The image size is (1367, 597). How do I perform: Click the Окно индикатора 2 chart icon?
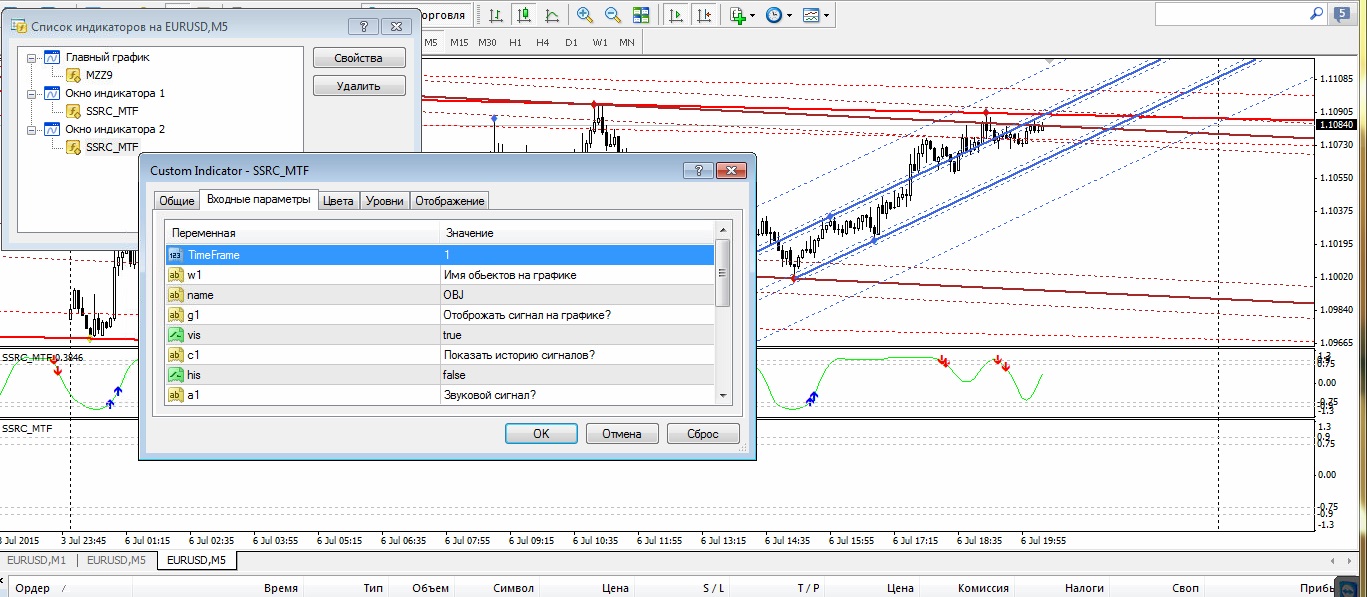coord(52,129)
